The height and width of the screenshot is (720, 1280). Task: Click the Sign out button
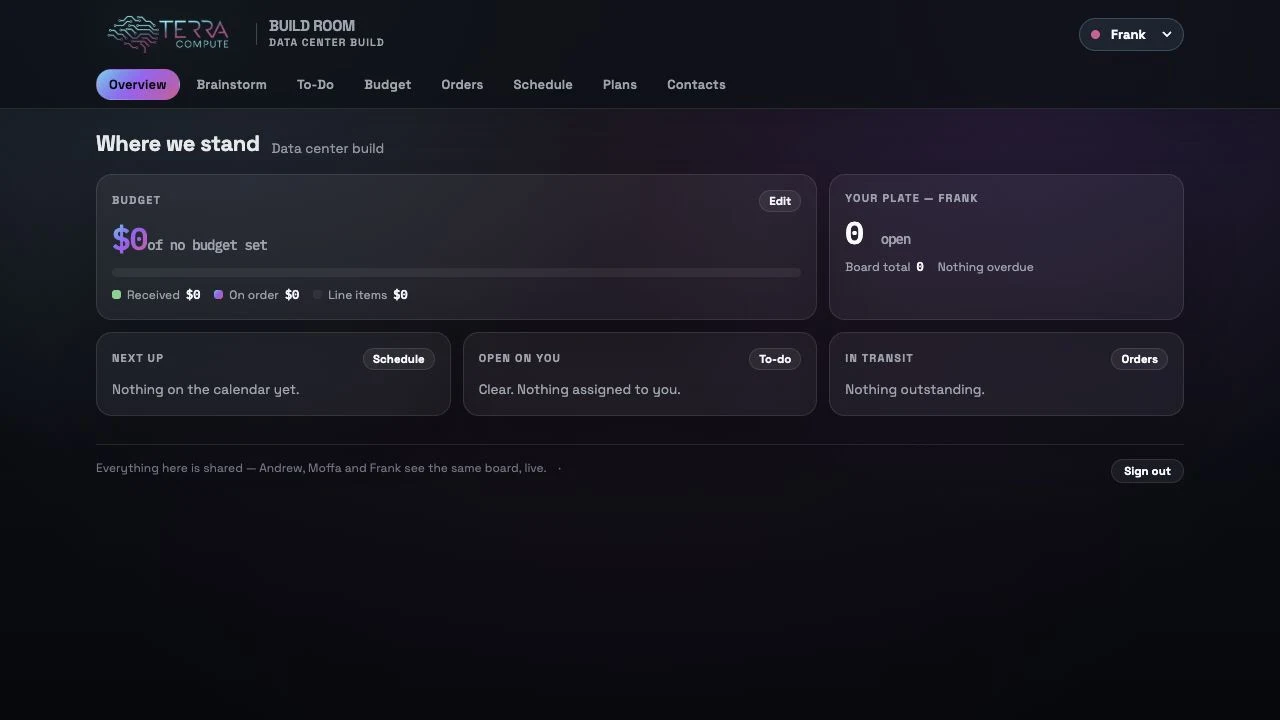point(1147,471)
